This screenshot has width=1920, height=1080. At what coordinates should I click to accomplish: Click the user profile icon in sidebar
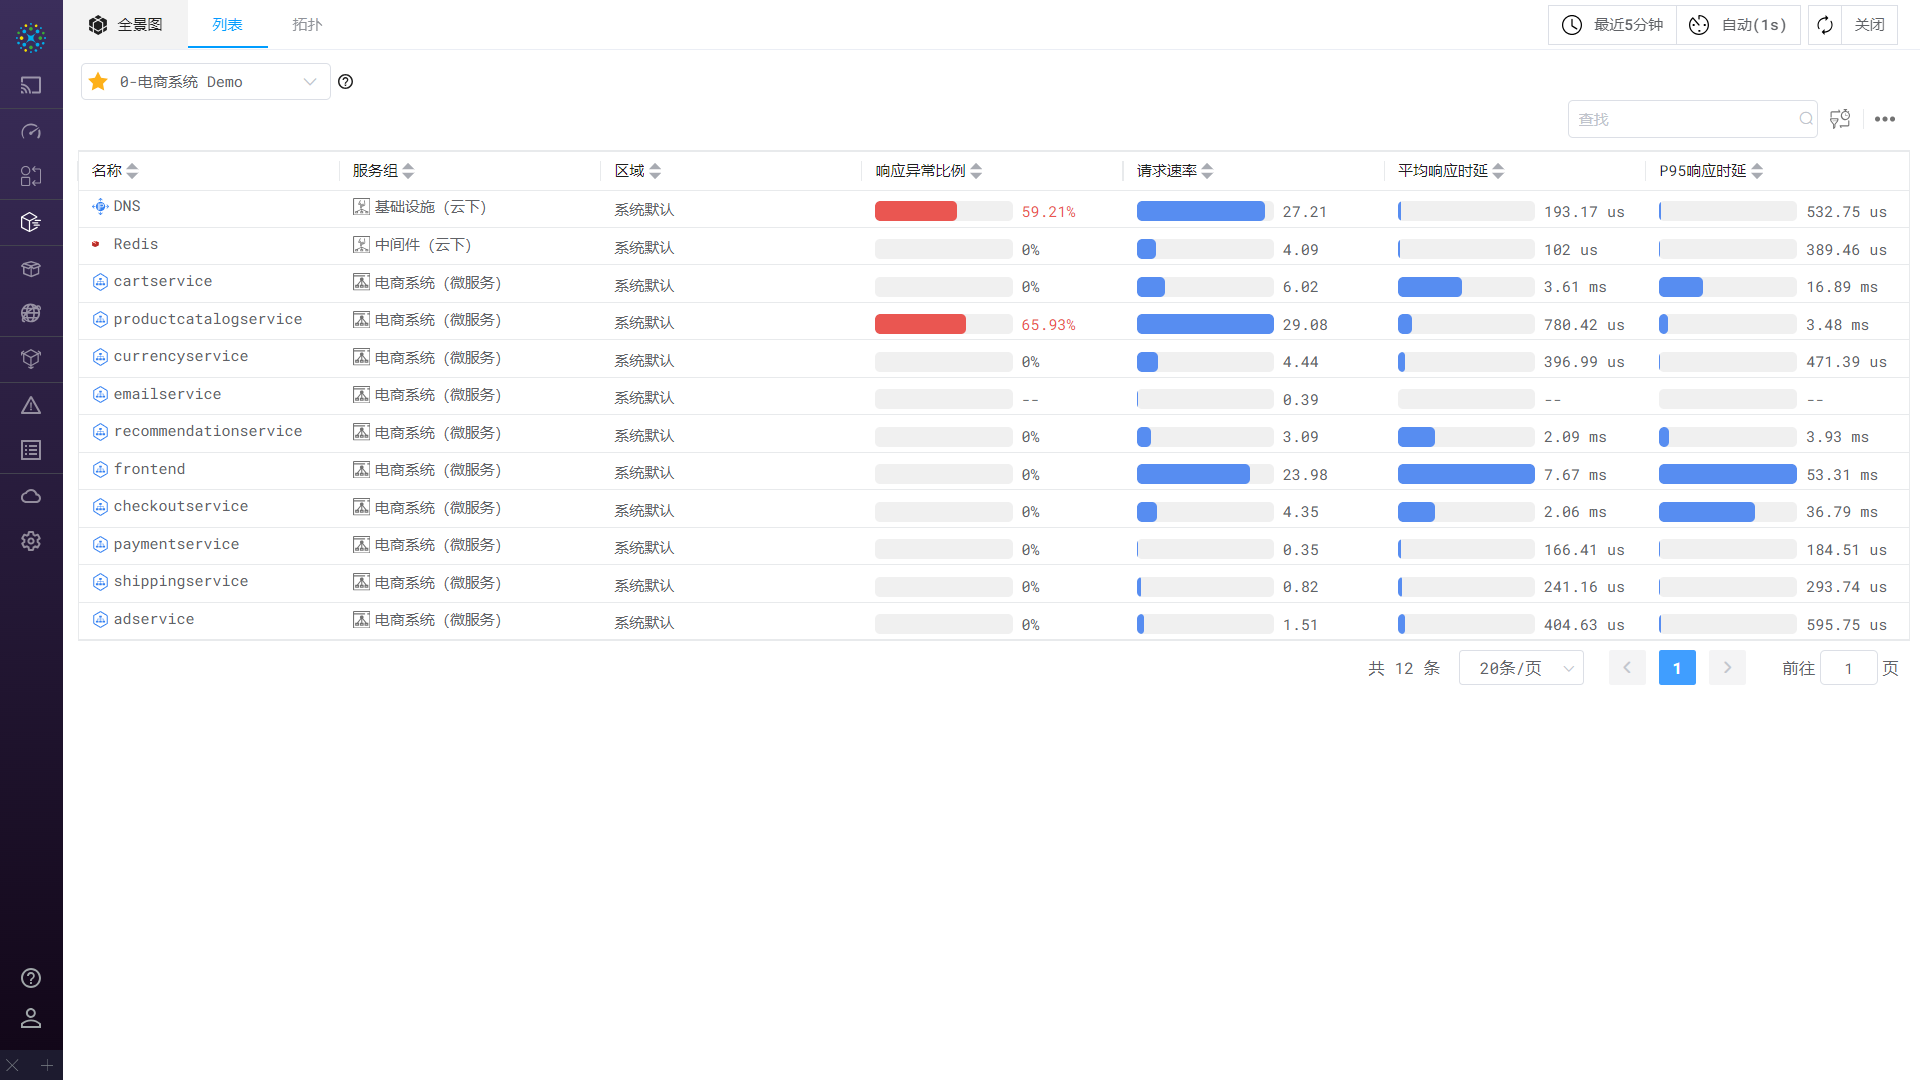click(x=31, y=1018)
